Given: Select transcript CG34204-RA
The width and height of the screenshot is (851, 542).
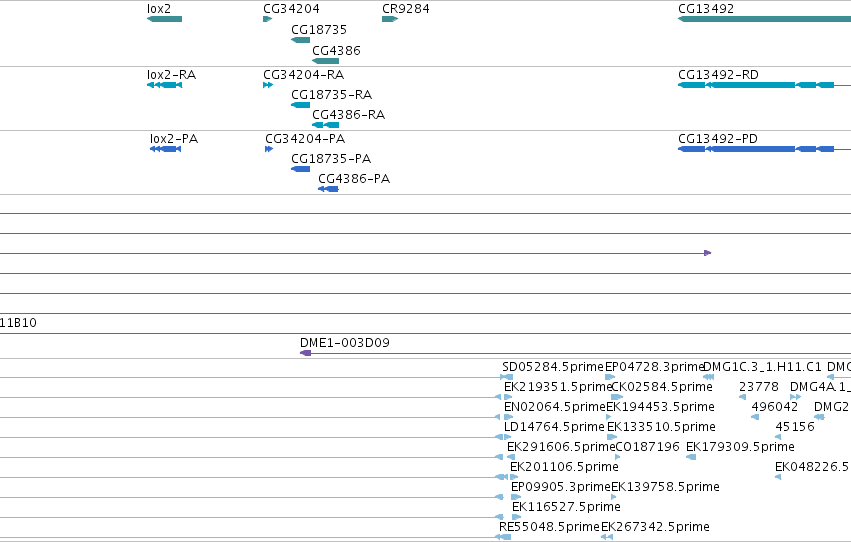Looking at the screenshot, I should tap(304, 74).
